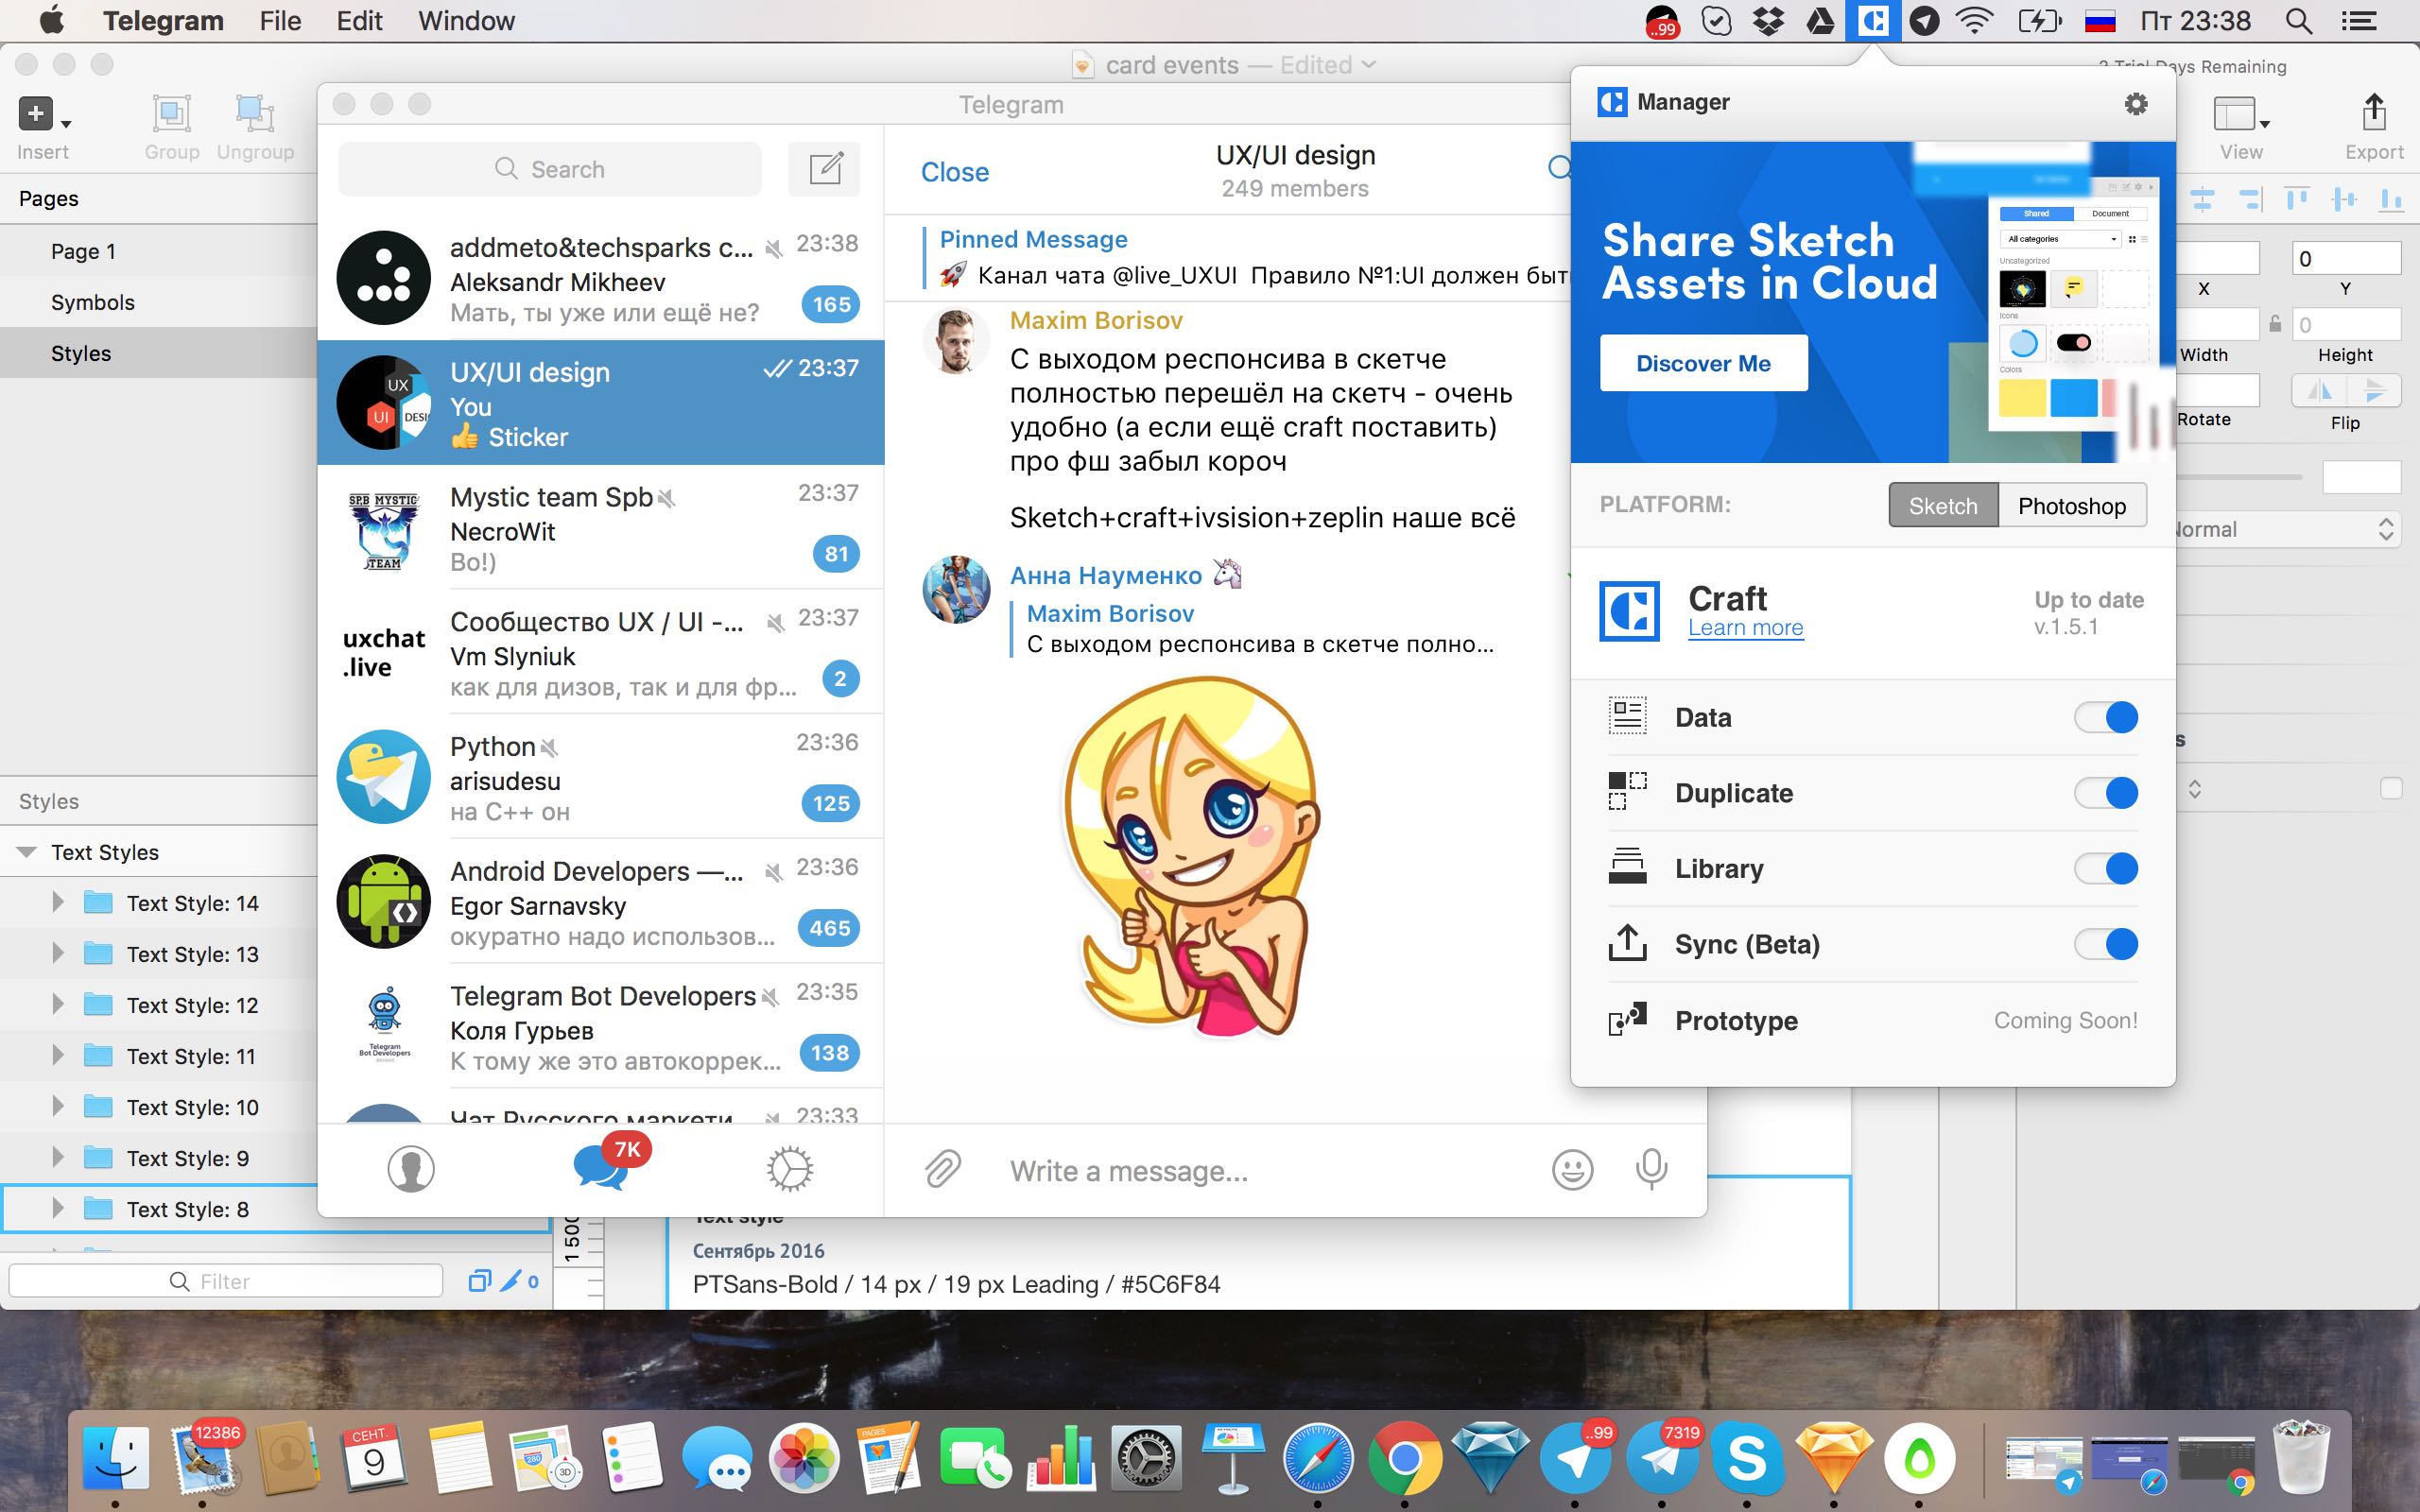This screenshot has width=2420, height=1512.
Task: Open the Pinned Message
Action: coord(1245,257)
